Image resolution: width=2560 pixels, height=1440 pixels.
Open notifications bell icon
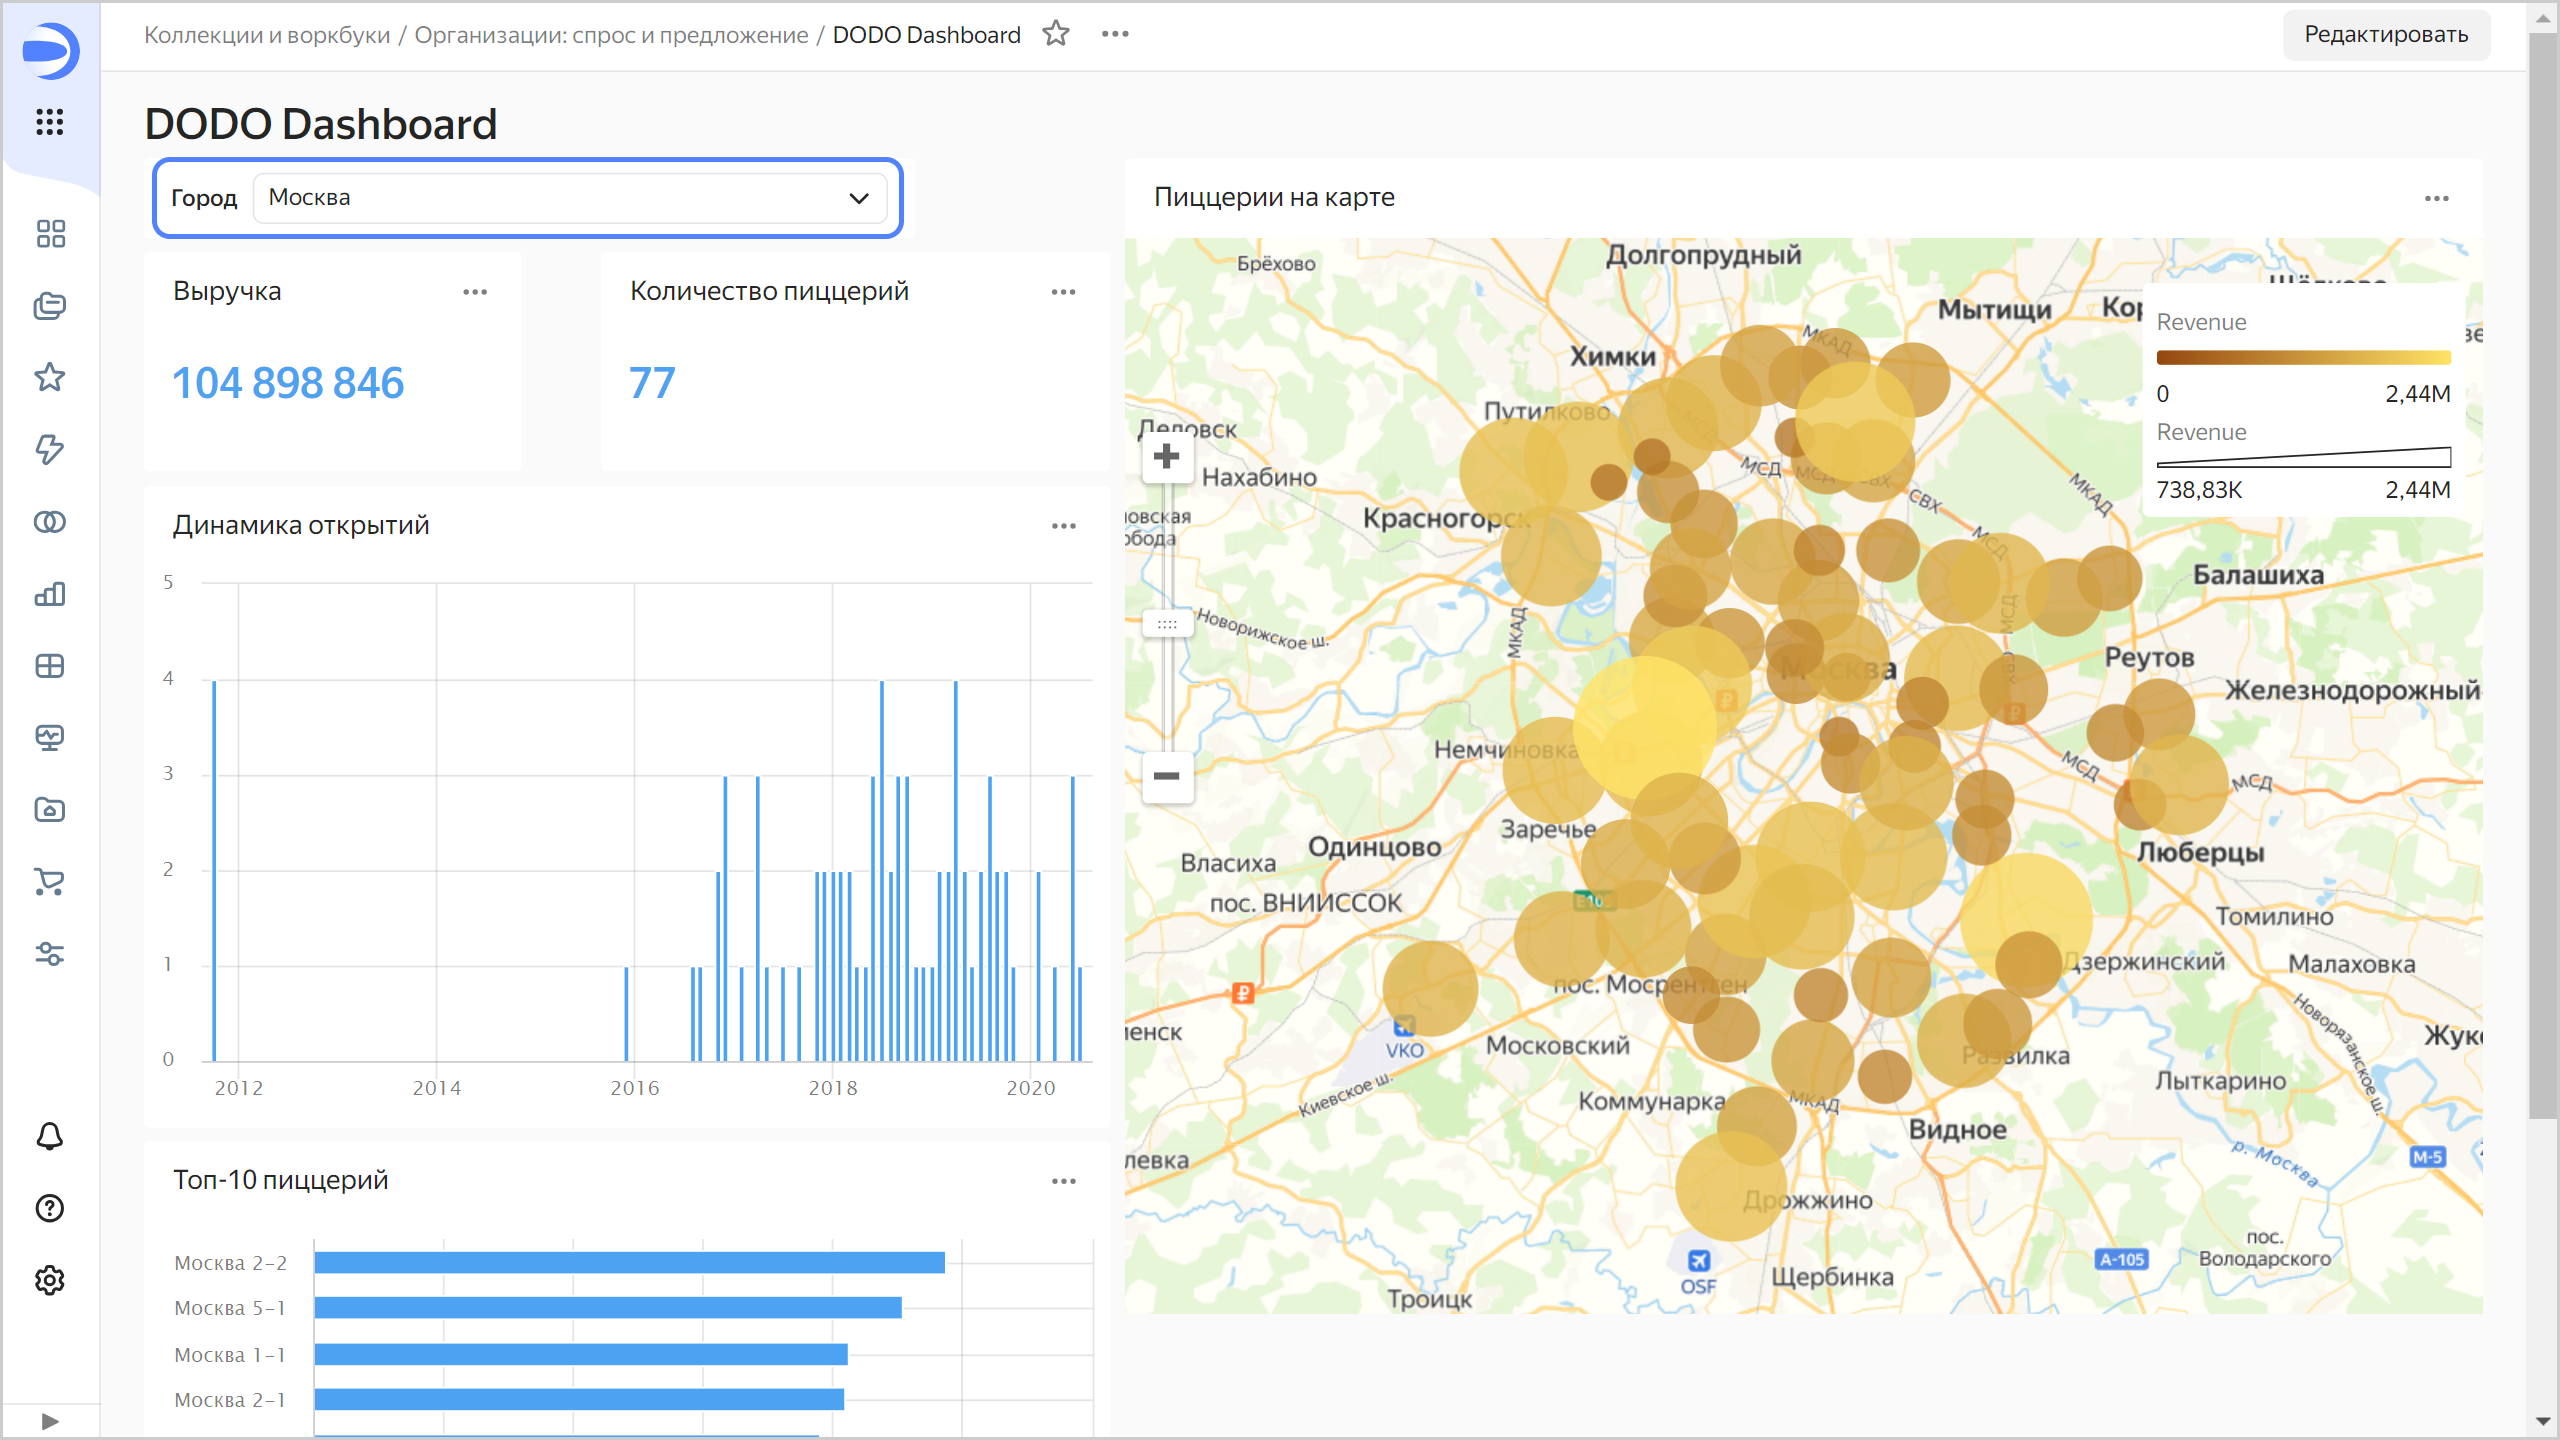click(50, 1136)
